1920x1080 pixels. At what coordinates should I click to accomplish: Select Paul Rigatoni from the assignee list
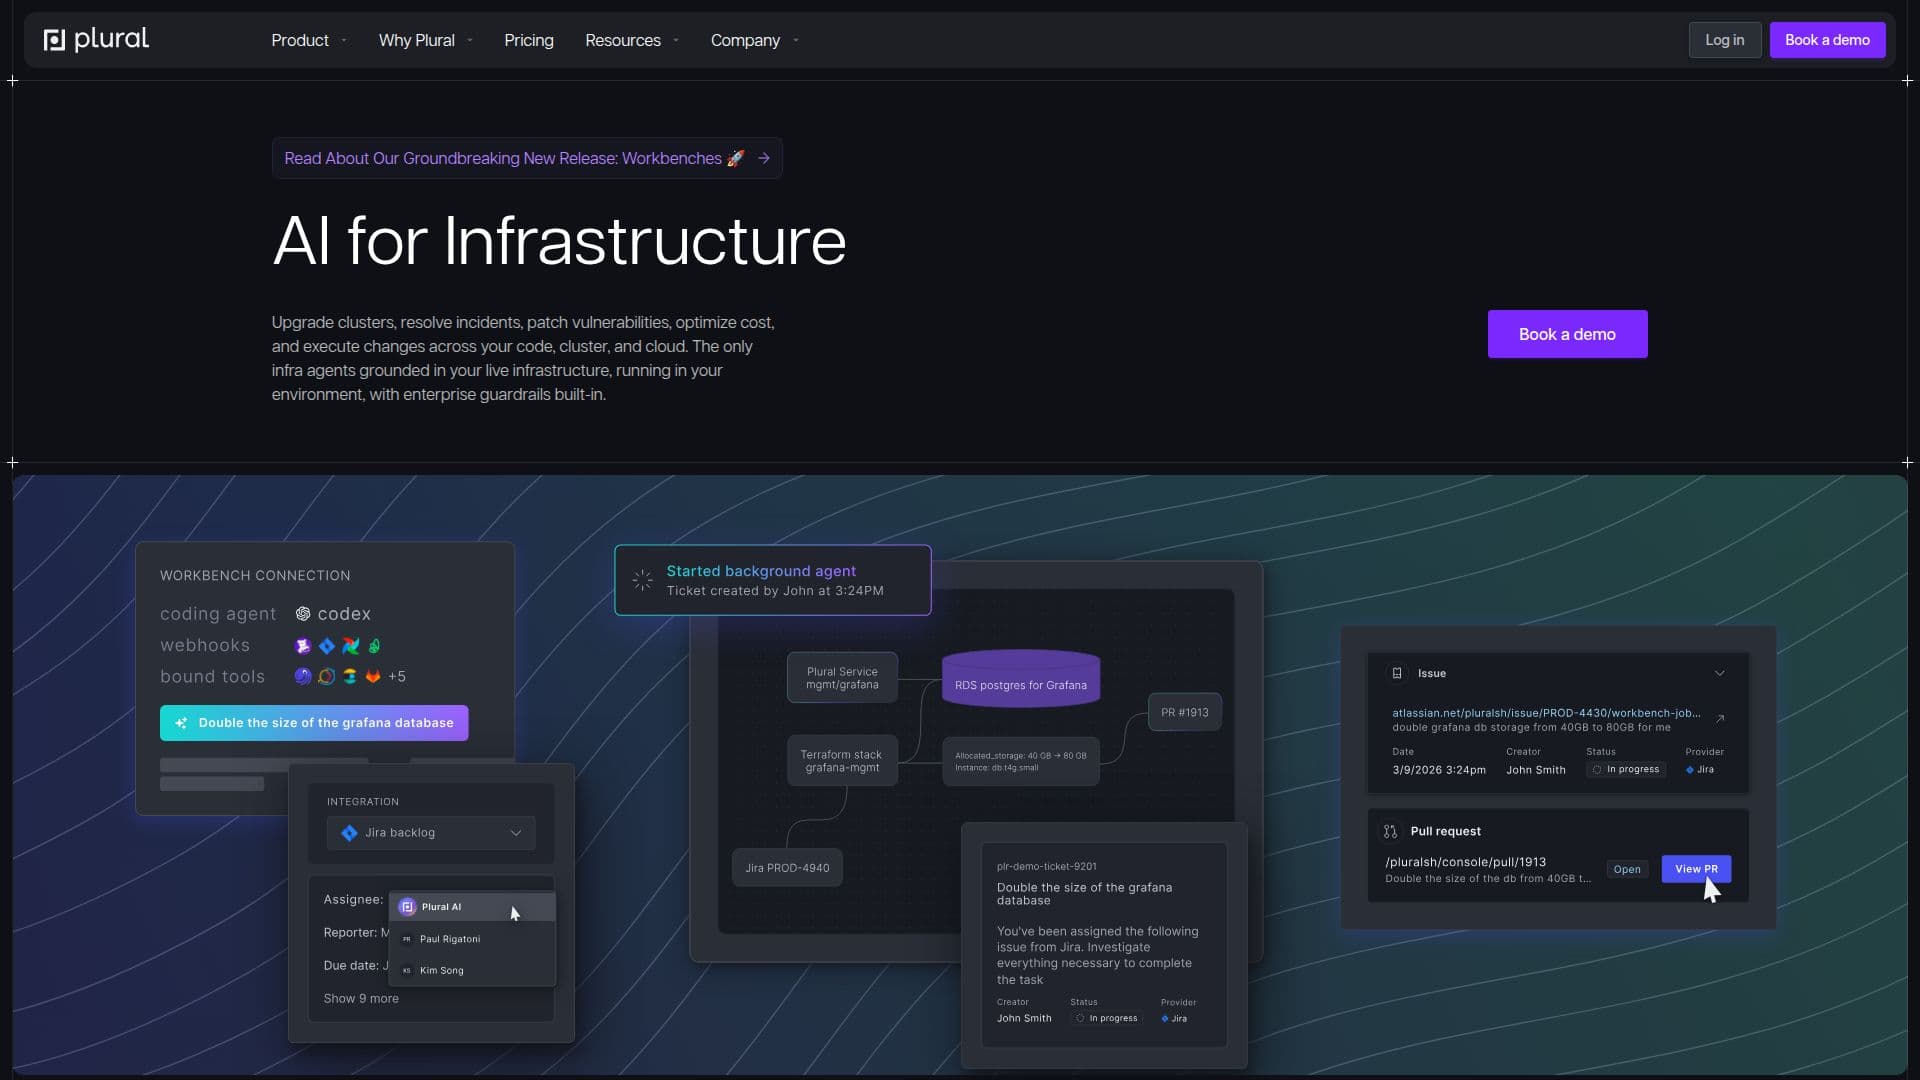(x=472, y=939)
